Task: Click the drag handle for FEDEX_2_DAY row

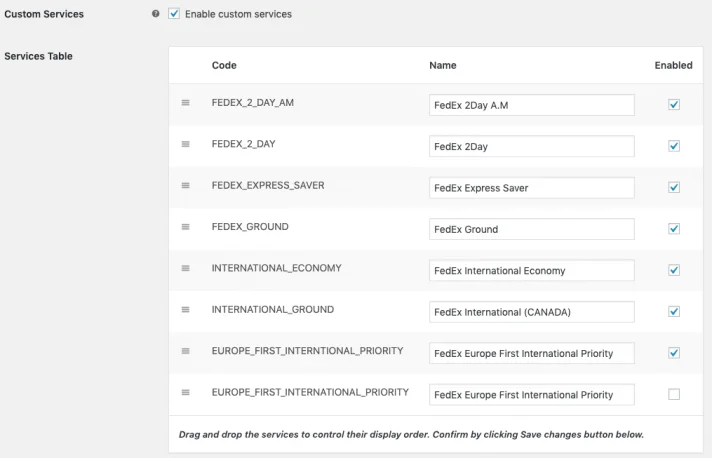Action: point(185,144)
